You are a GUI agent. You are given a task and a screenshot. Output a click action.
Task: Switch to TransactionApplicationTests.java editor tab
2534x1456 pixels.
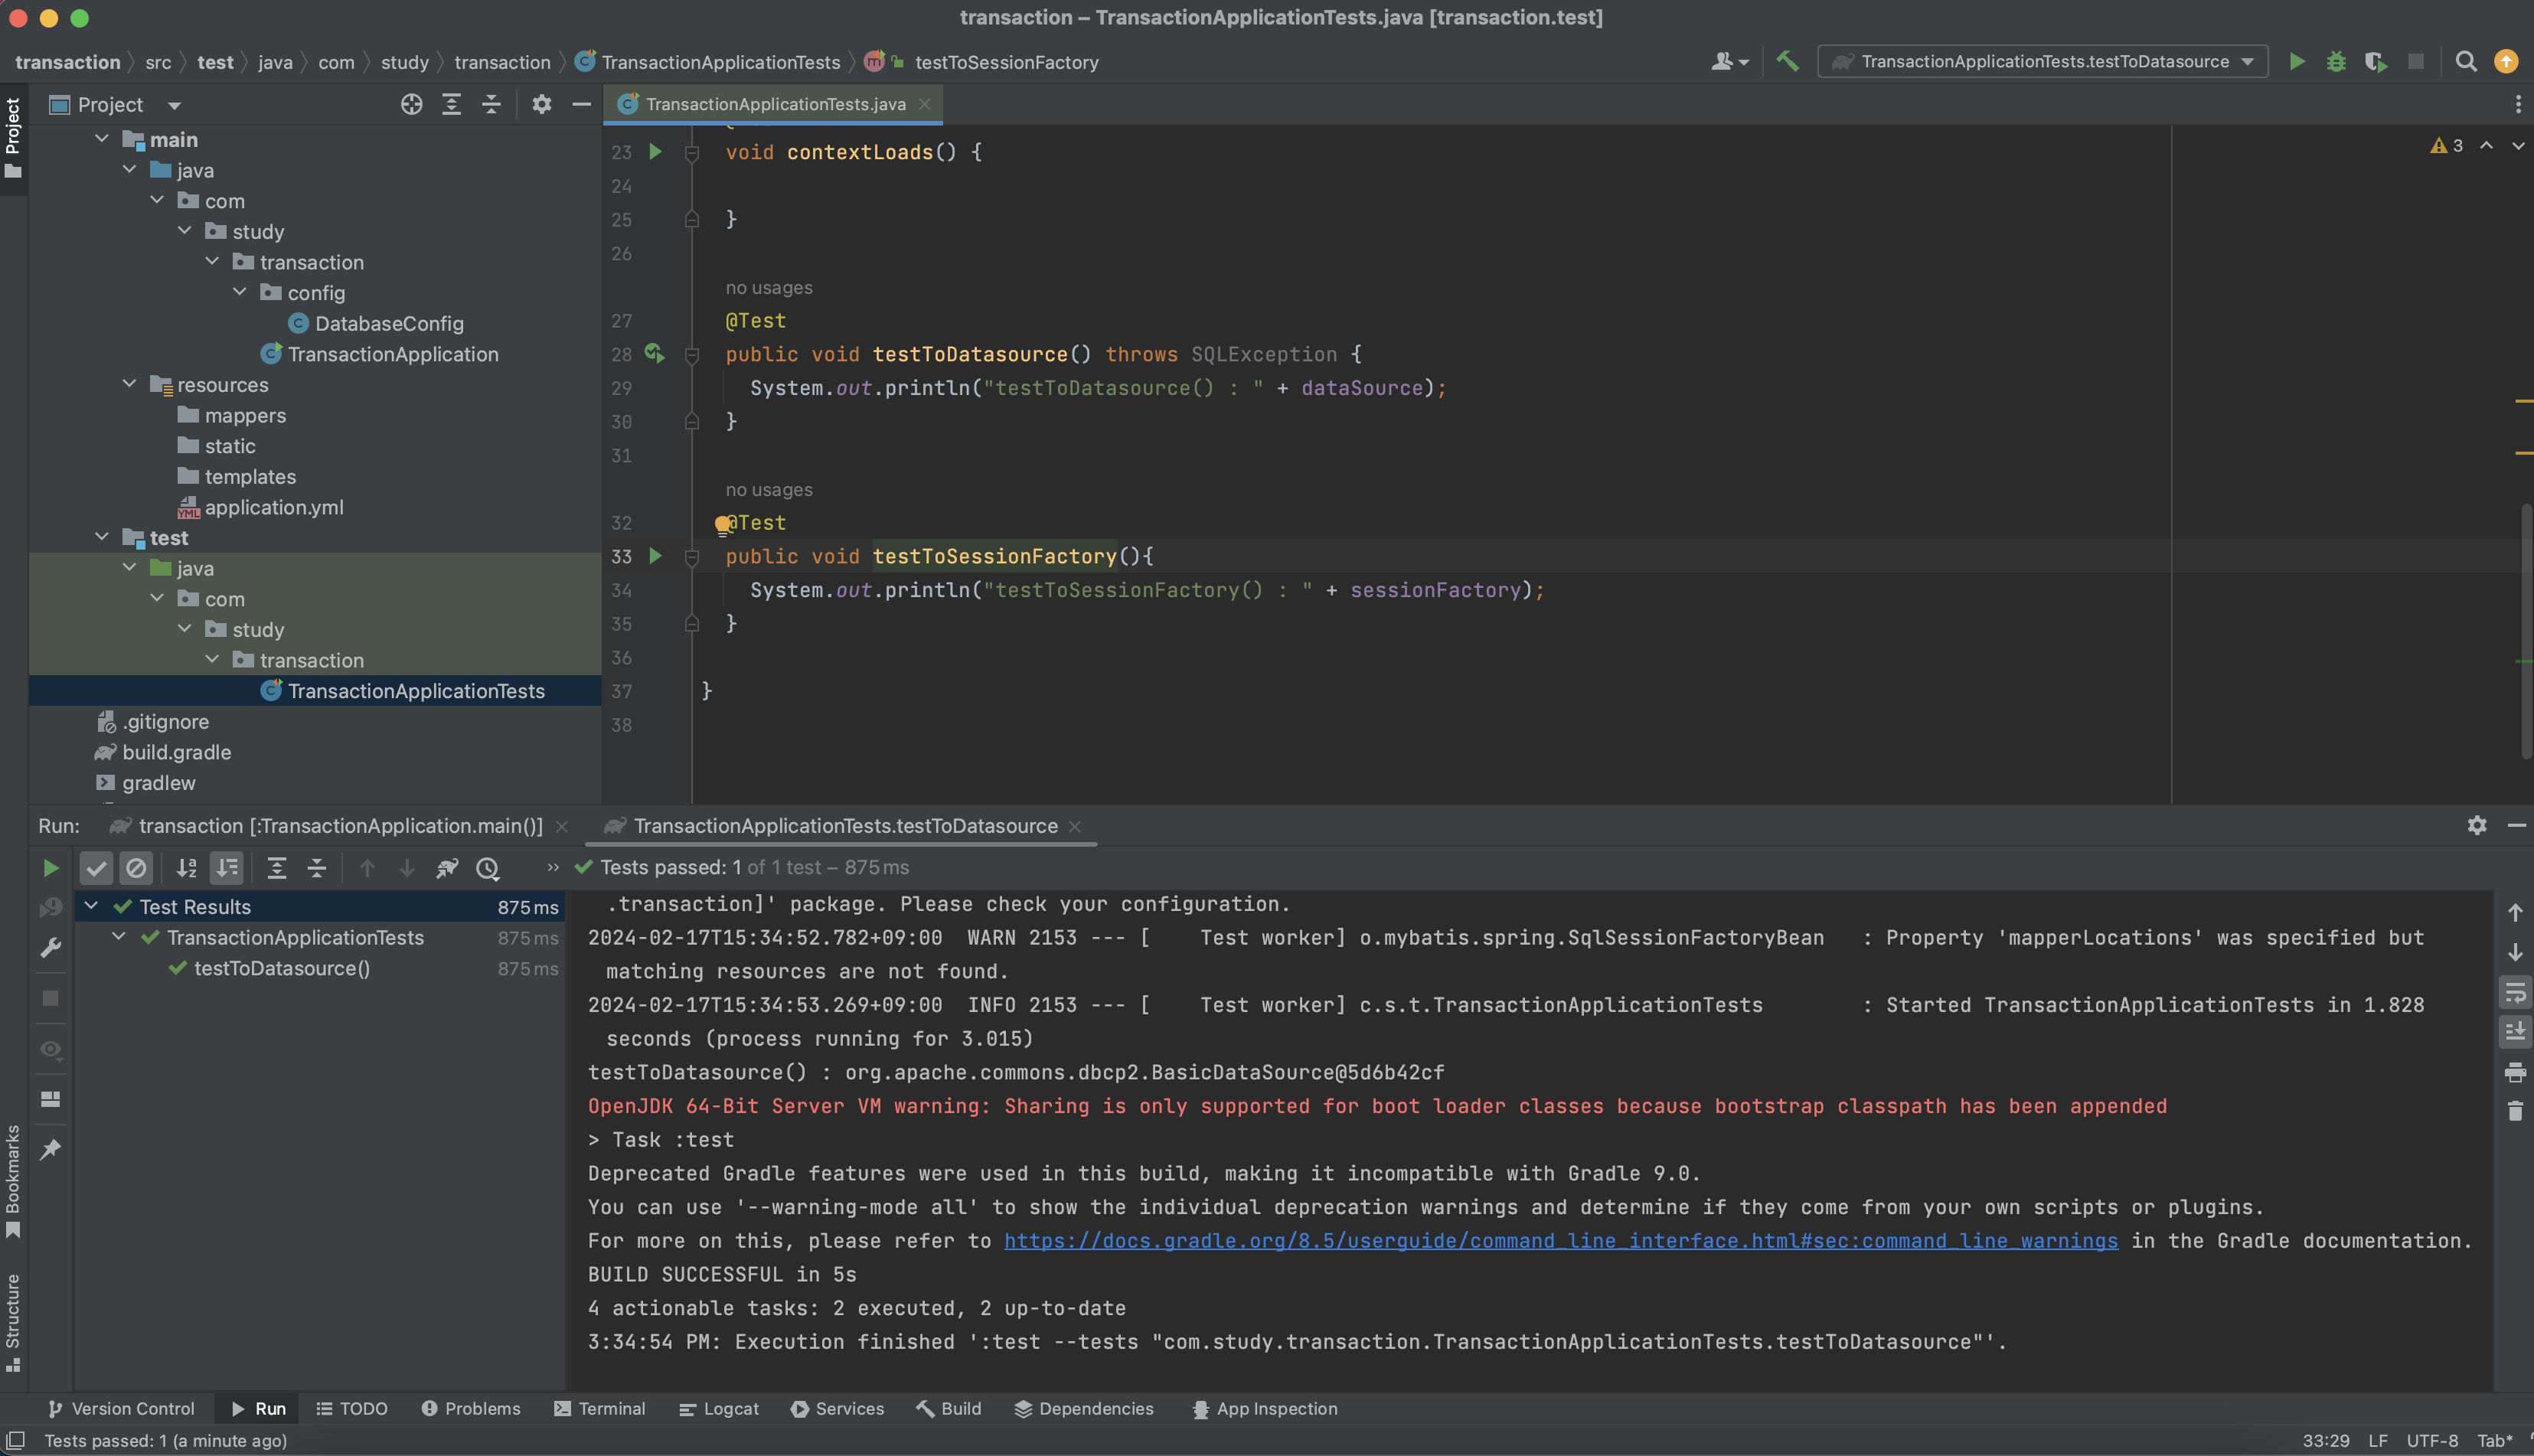pos(774,104)
